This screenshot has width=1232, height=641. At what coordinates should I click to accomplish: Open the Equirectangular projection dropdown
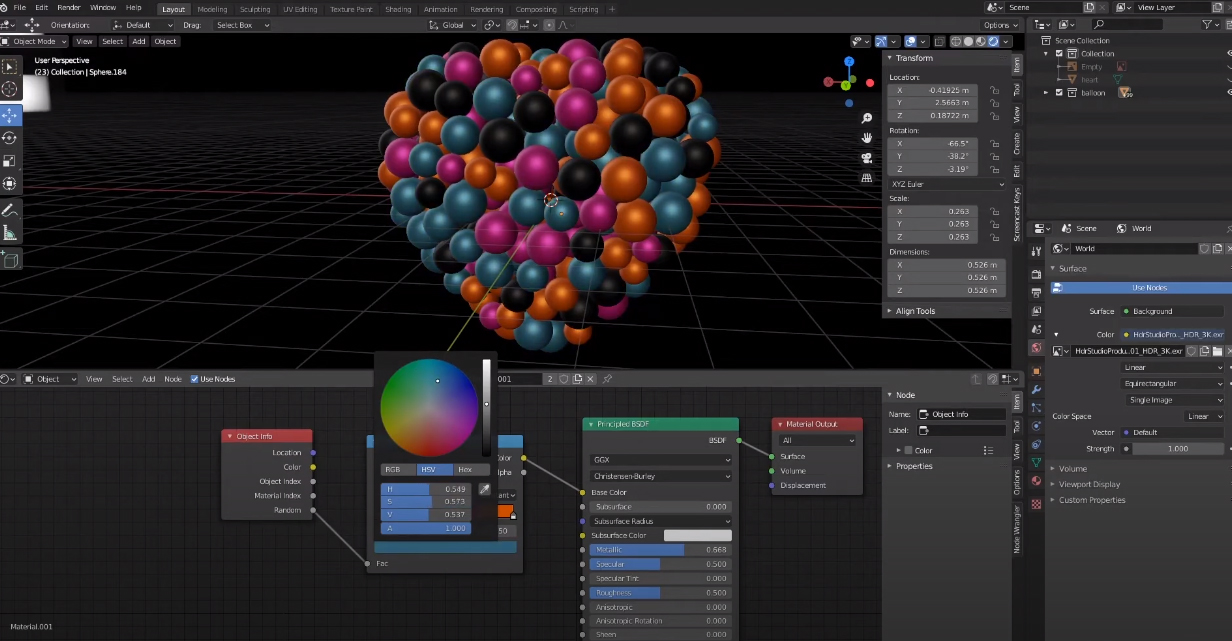[x=1174, y=383]
